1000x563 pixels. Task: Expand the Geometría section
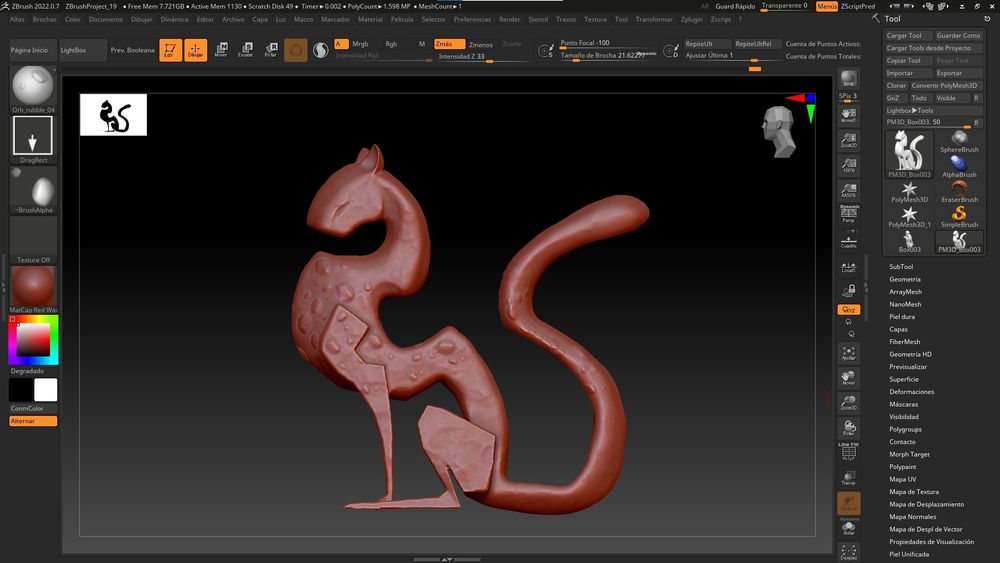905,279
